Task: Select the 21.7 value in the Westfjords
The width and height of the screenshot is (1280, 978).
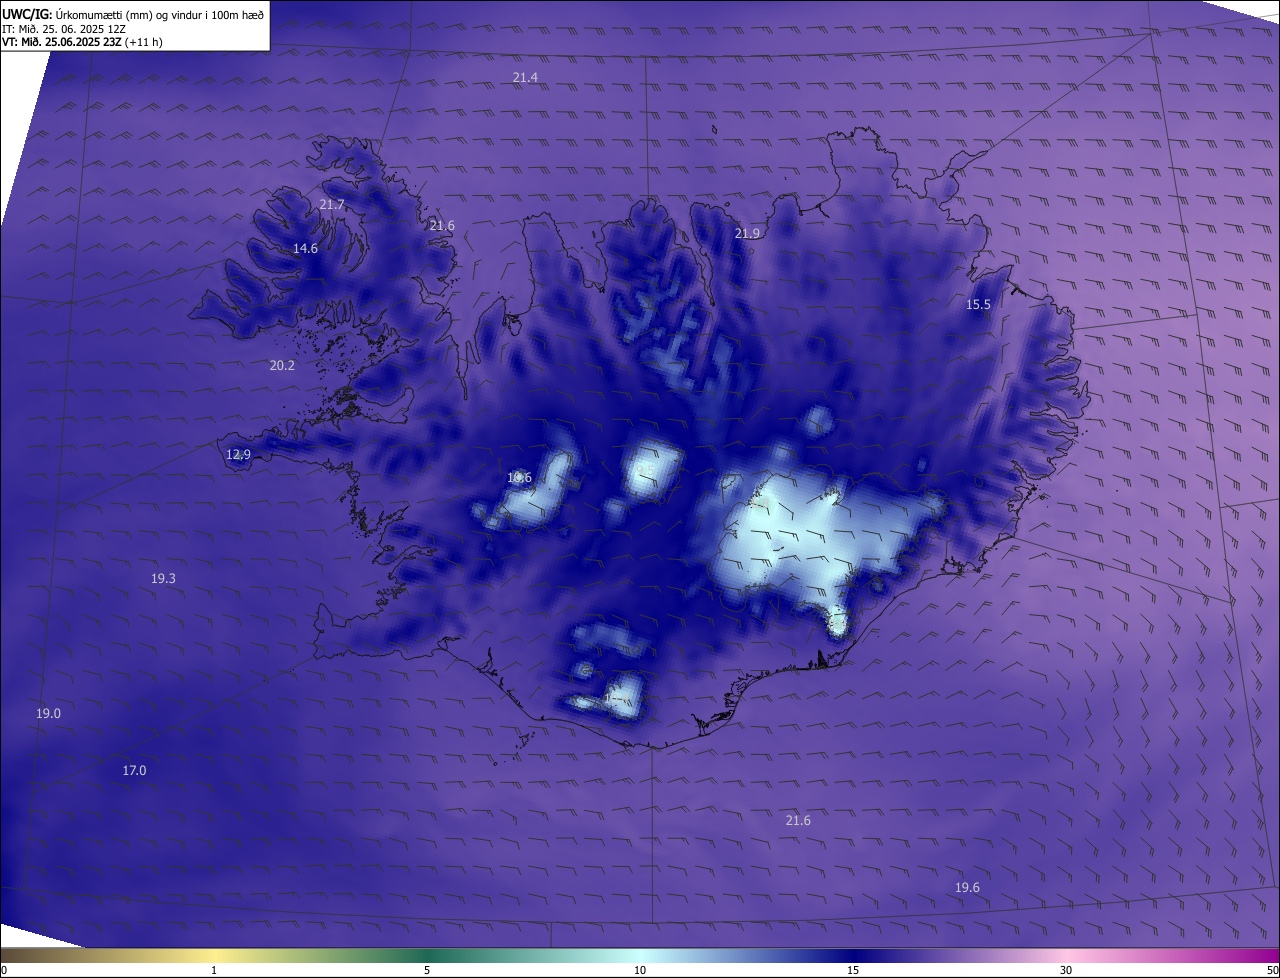Action: point(332,204)
